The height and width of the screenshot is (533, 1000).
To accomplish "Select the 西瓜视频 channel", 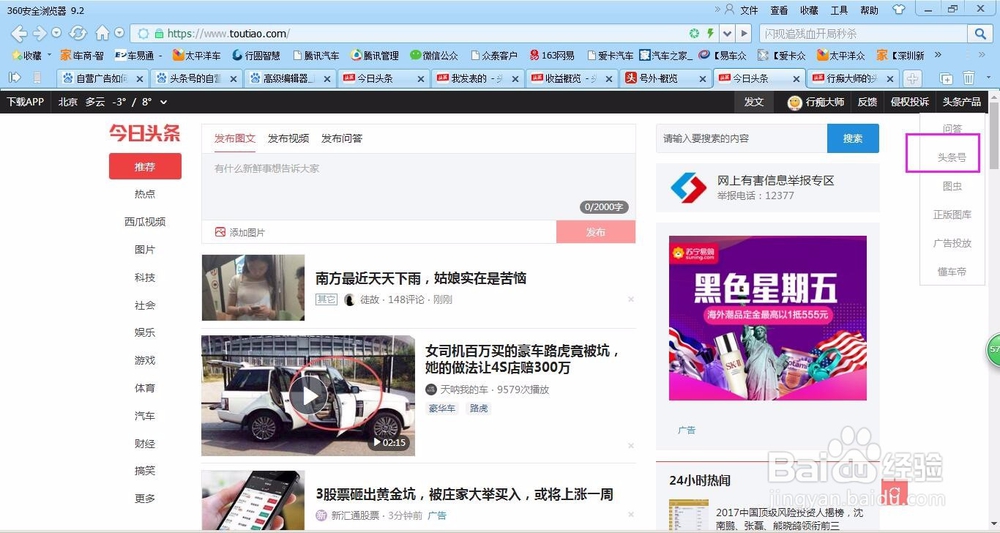I will [145, 222].
